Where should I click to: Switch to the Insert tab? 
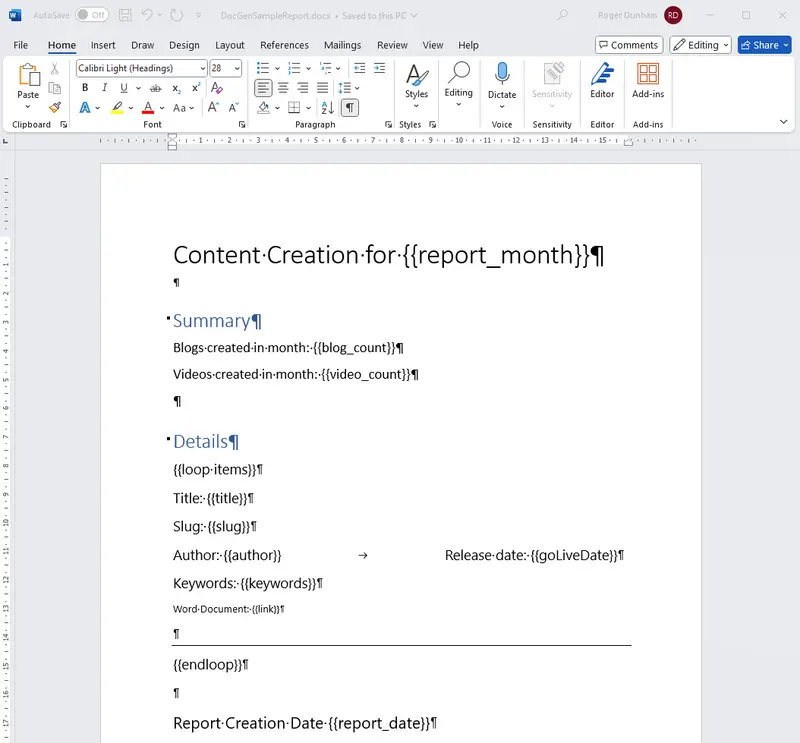[x=103, y=45]
